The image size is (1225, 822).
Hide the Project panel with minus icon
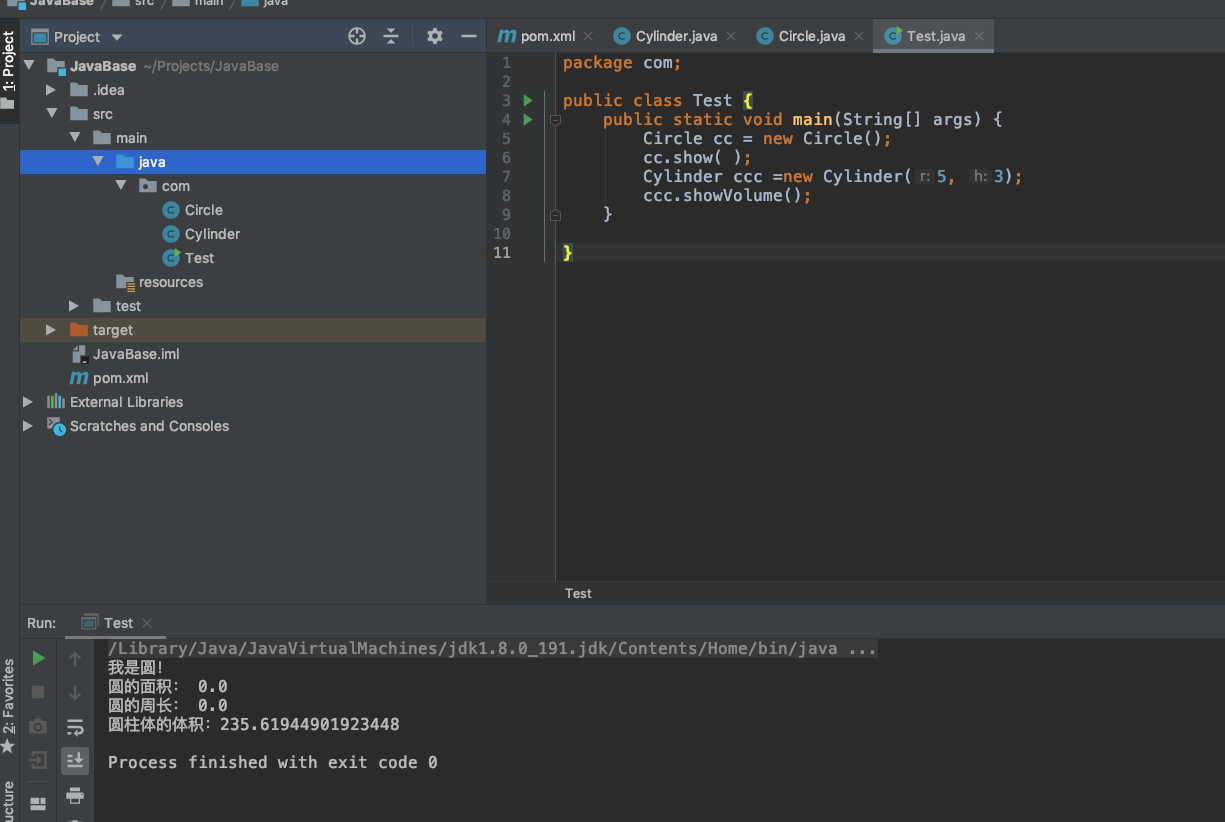click(x=468, y=37)
